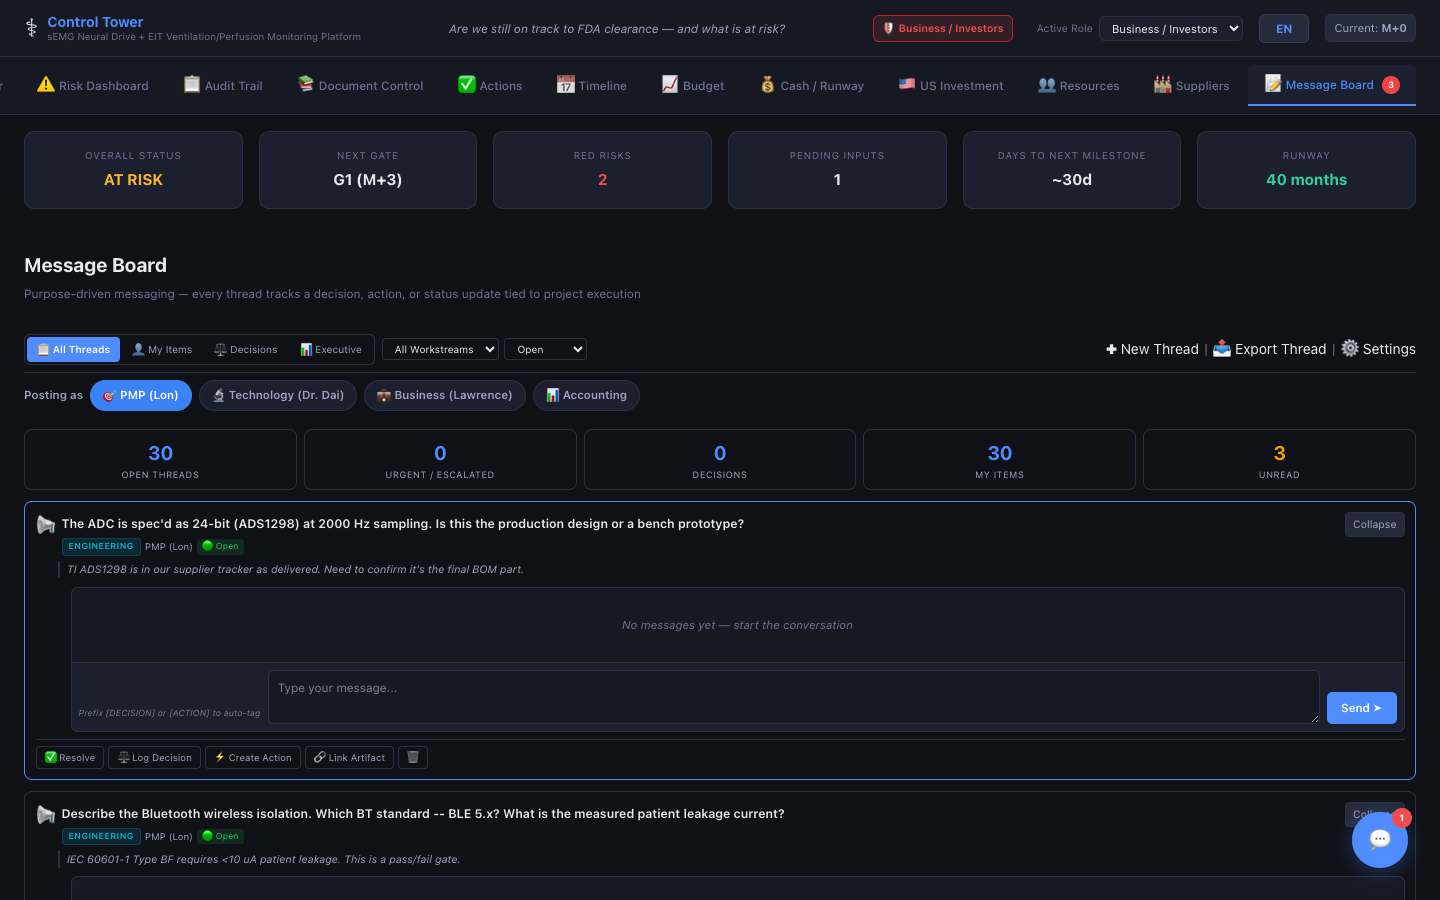
Task: Click Export Thread link
Action: click(x=1270, y=349)
